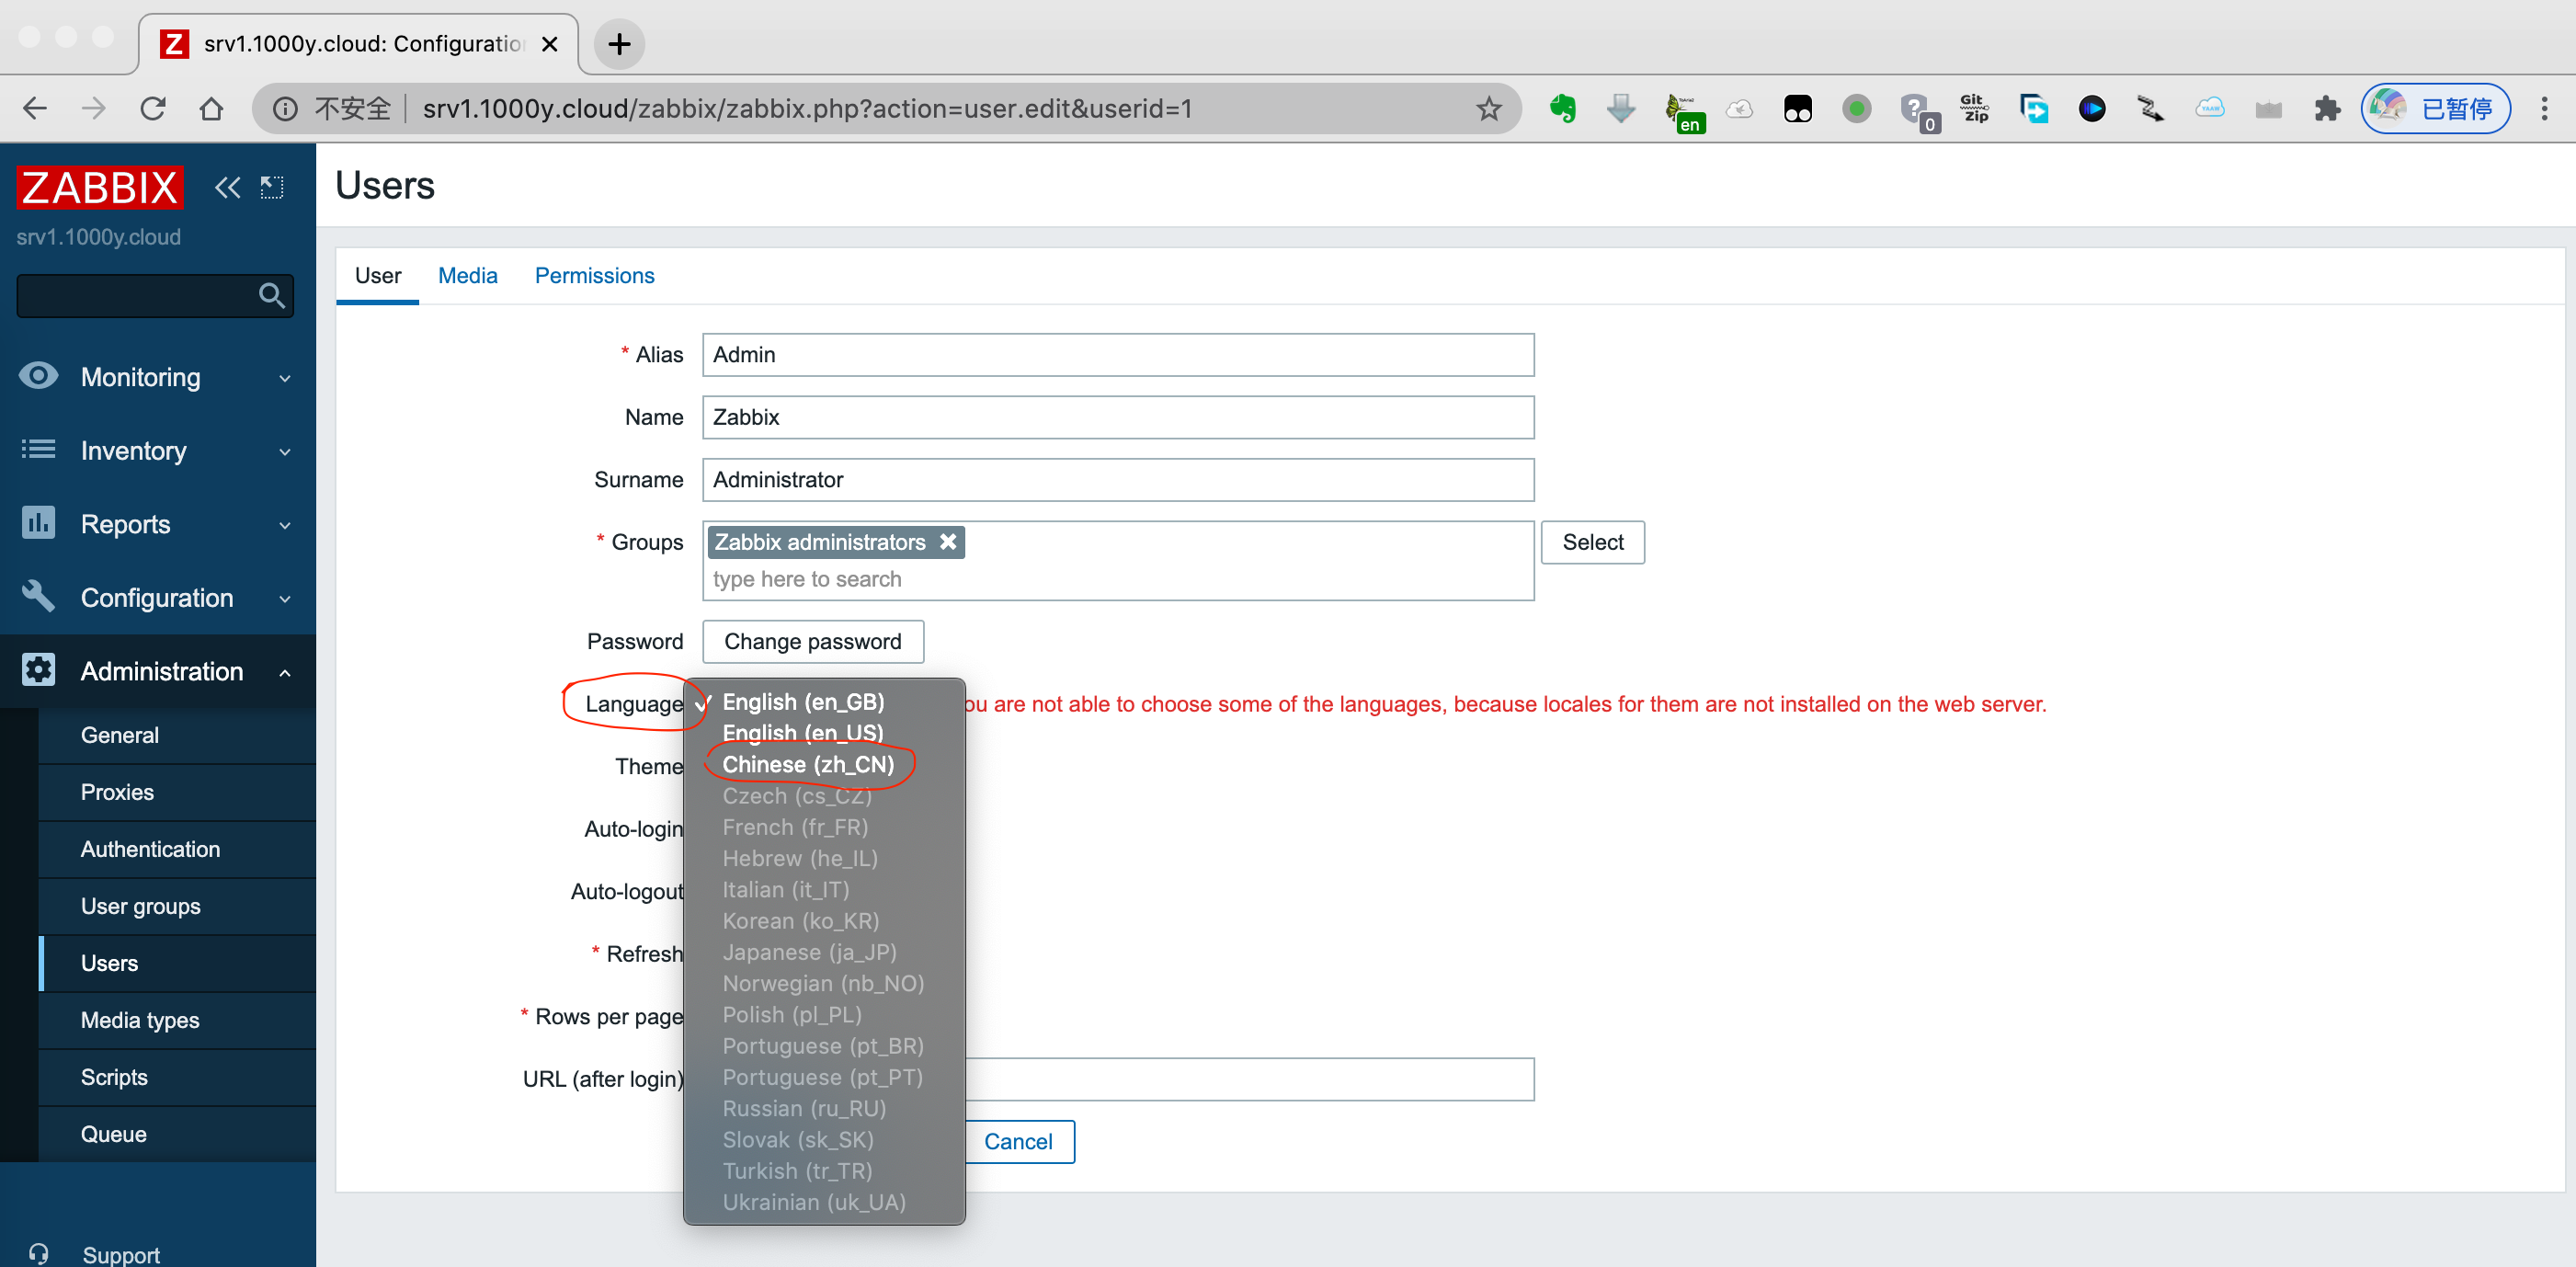Click the Cancel button
Screen dimensions: 2576x1267
[x=1018, y=1141]
